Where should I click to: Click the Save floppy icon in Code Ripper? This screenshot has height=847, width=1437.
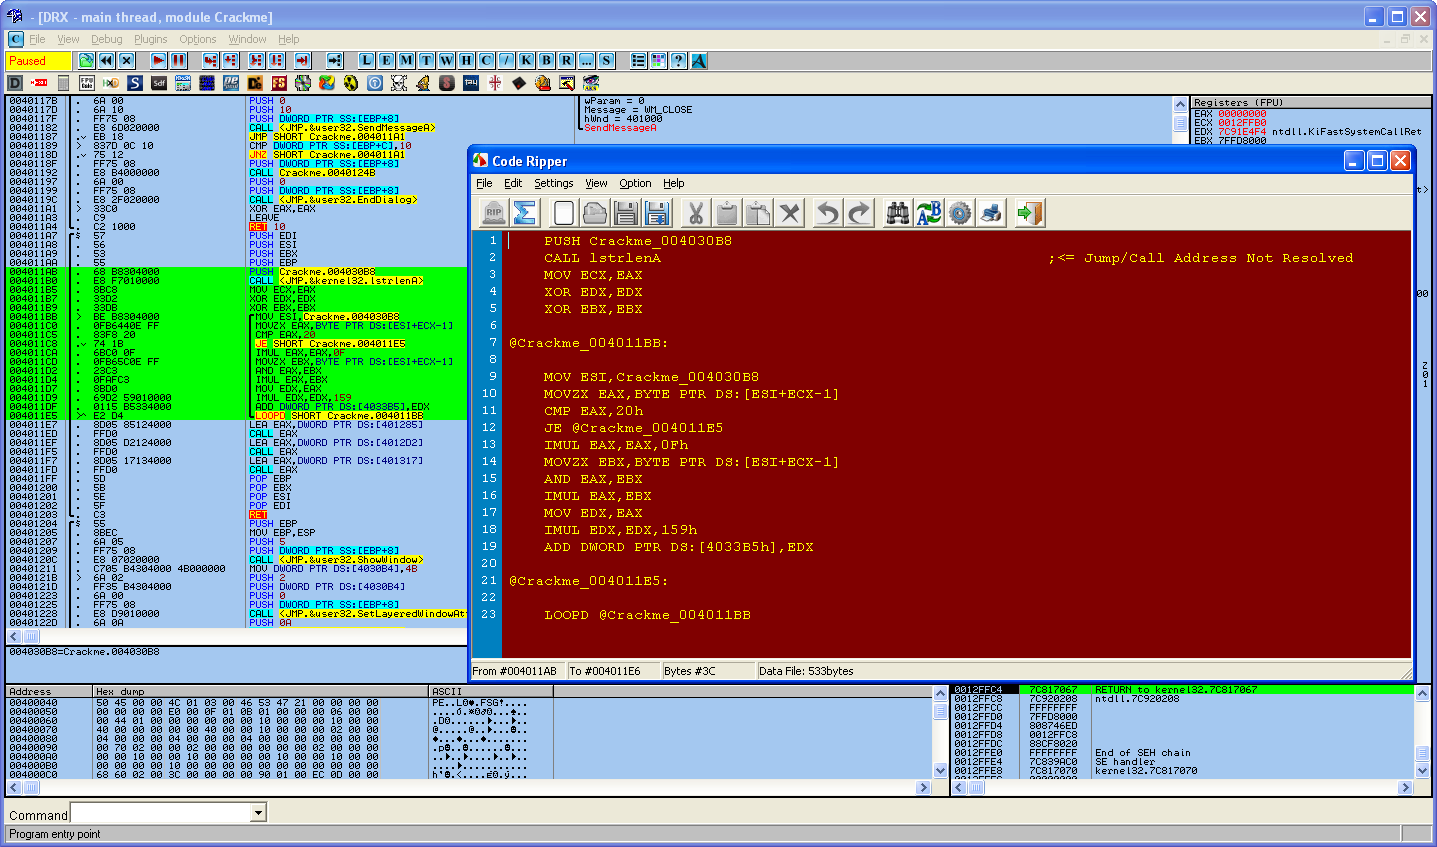pos(626,212)
